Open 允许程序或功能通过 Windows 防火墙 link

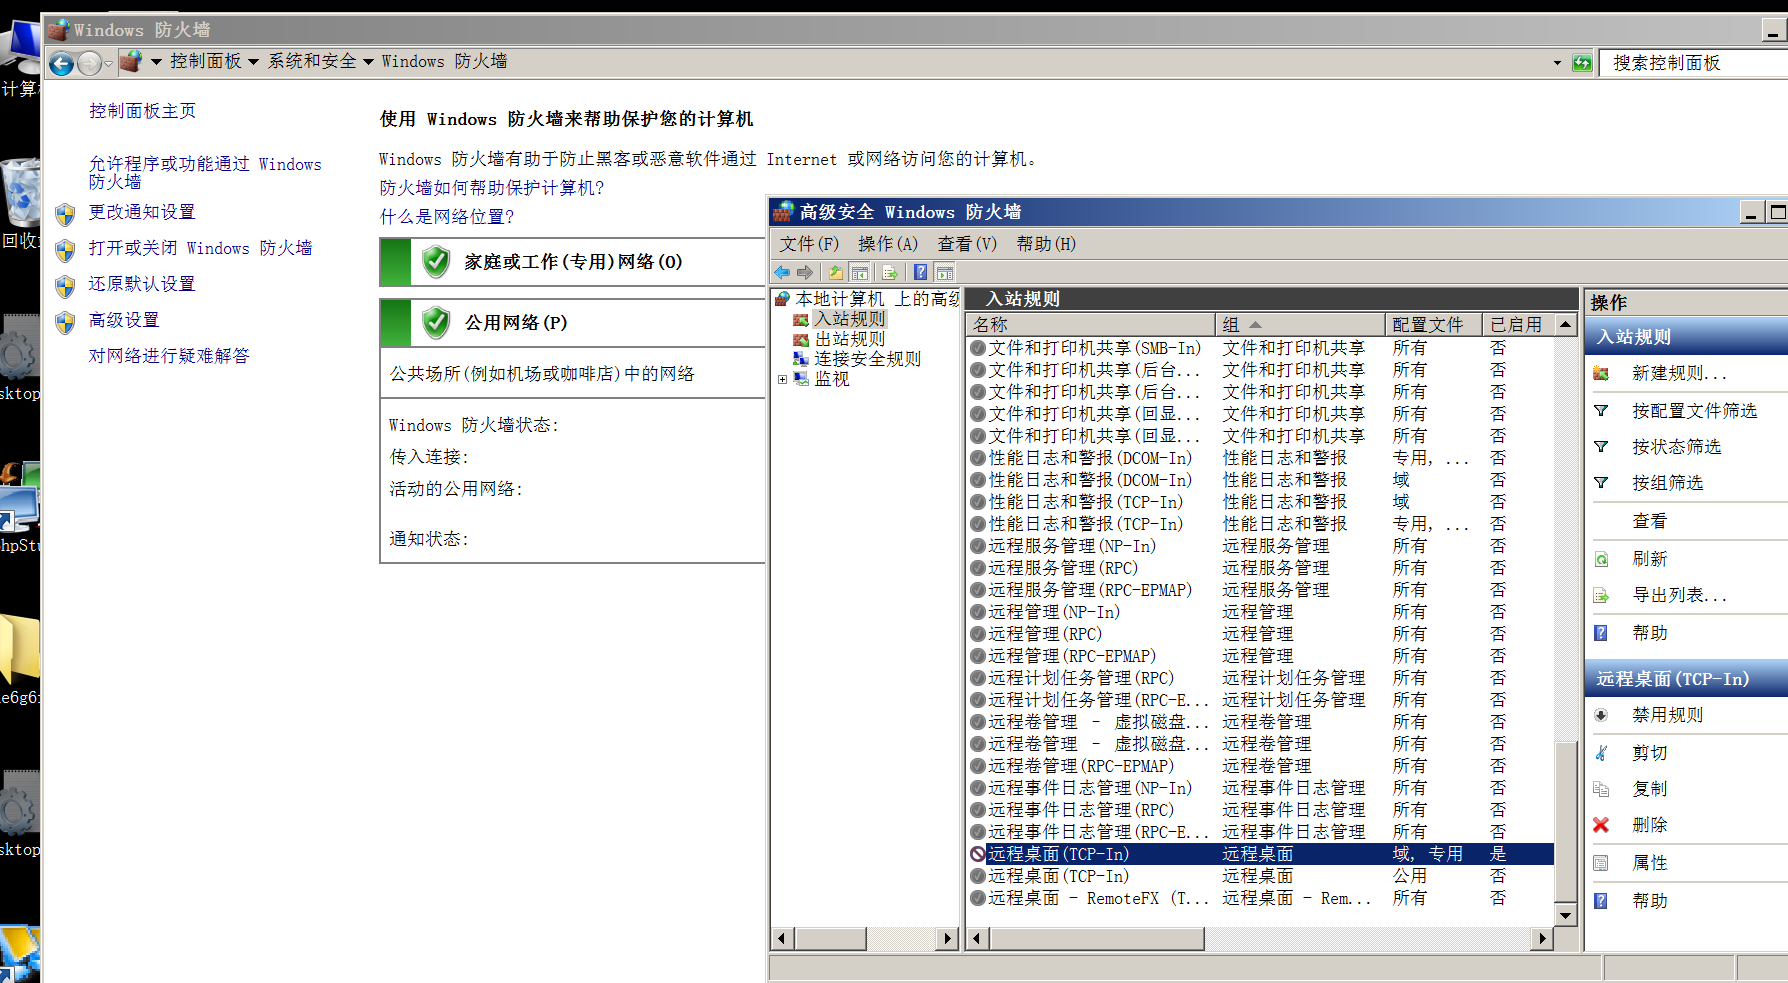click(x=205, y=172)
